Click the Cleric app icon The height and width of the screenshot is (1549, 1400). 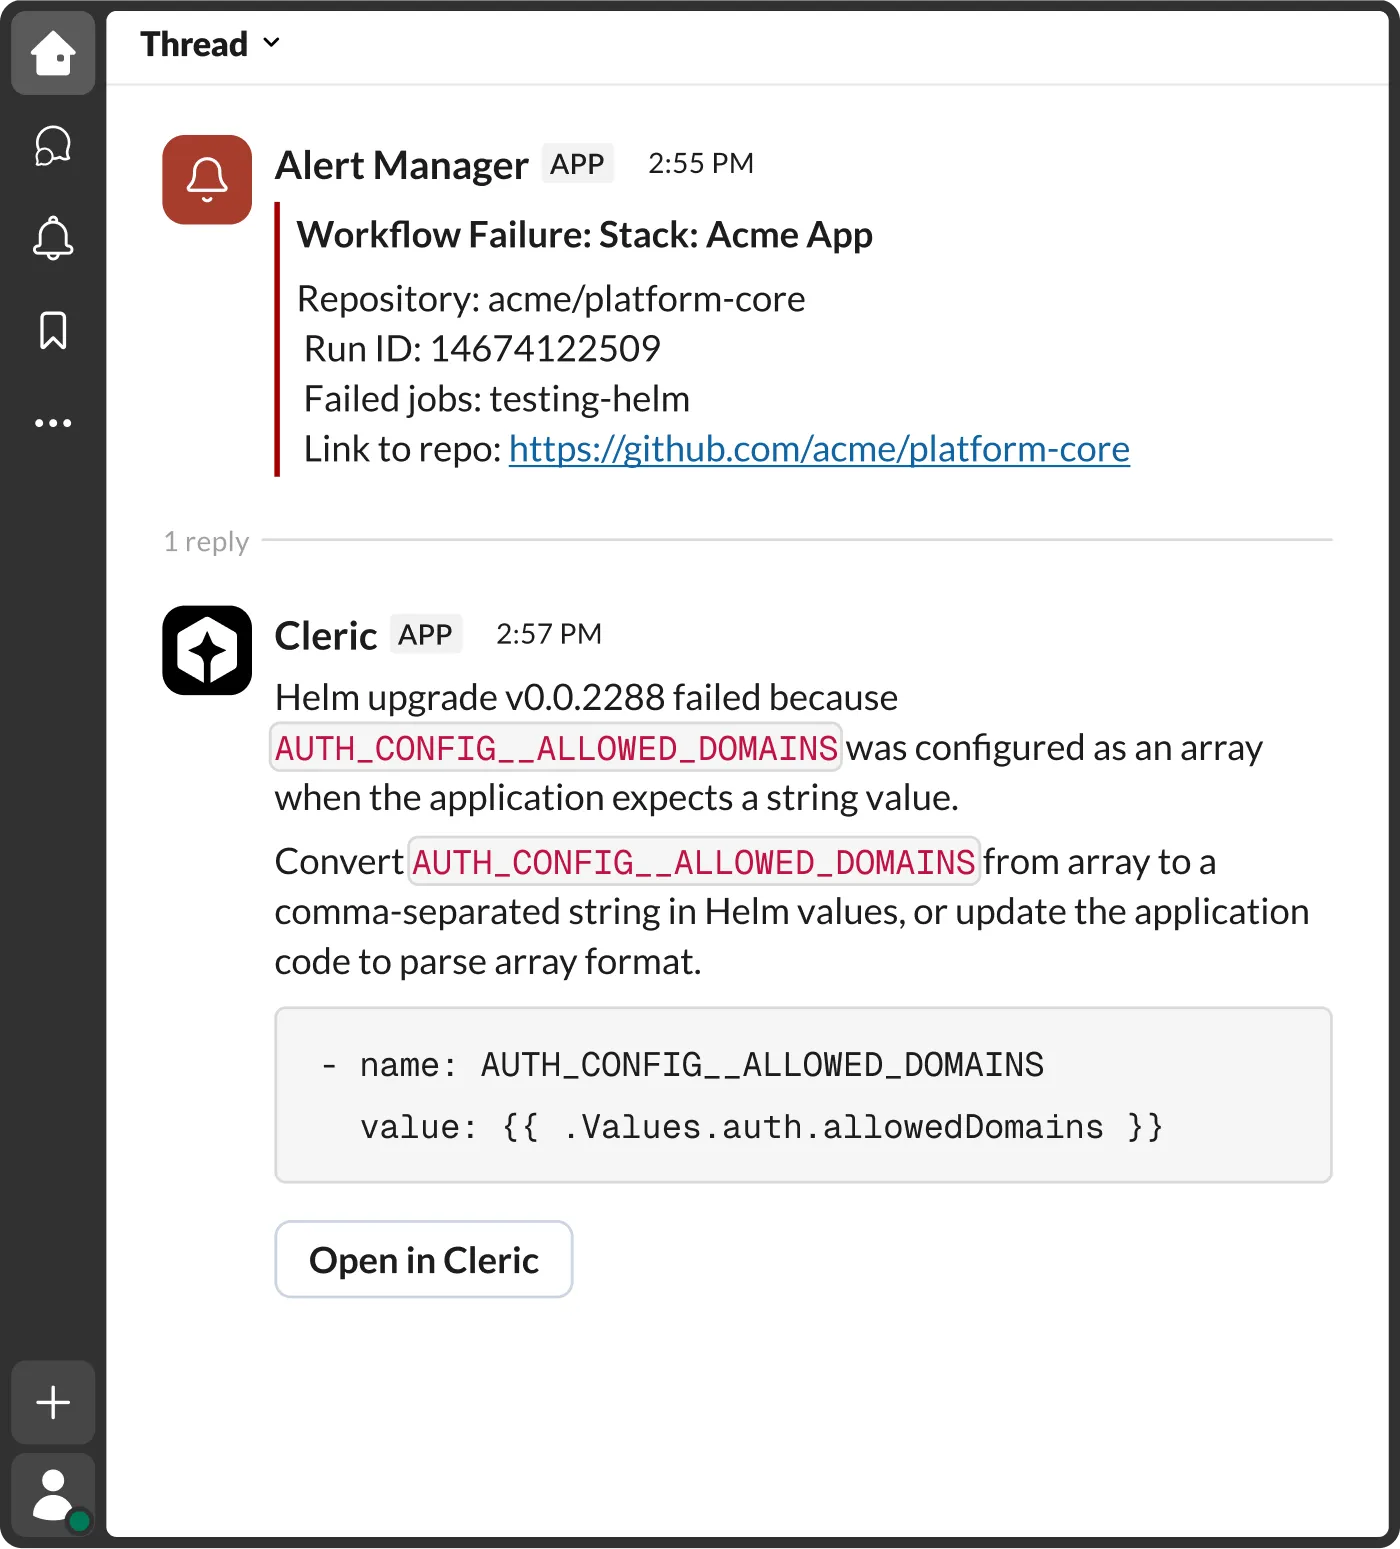[206, 650]
